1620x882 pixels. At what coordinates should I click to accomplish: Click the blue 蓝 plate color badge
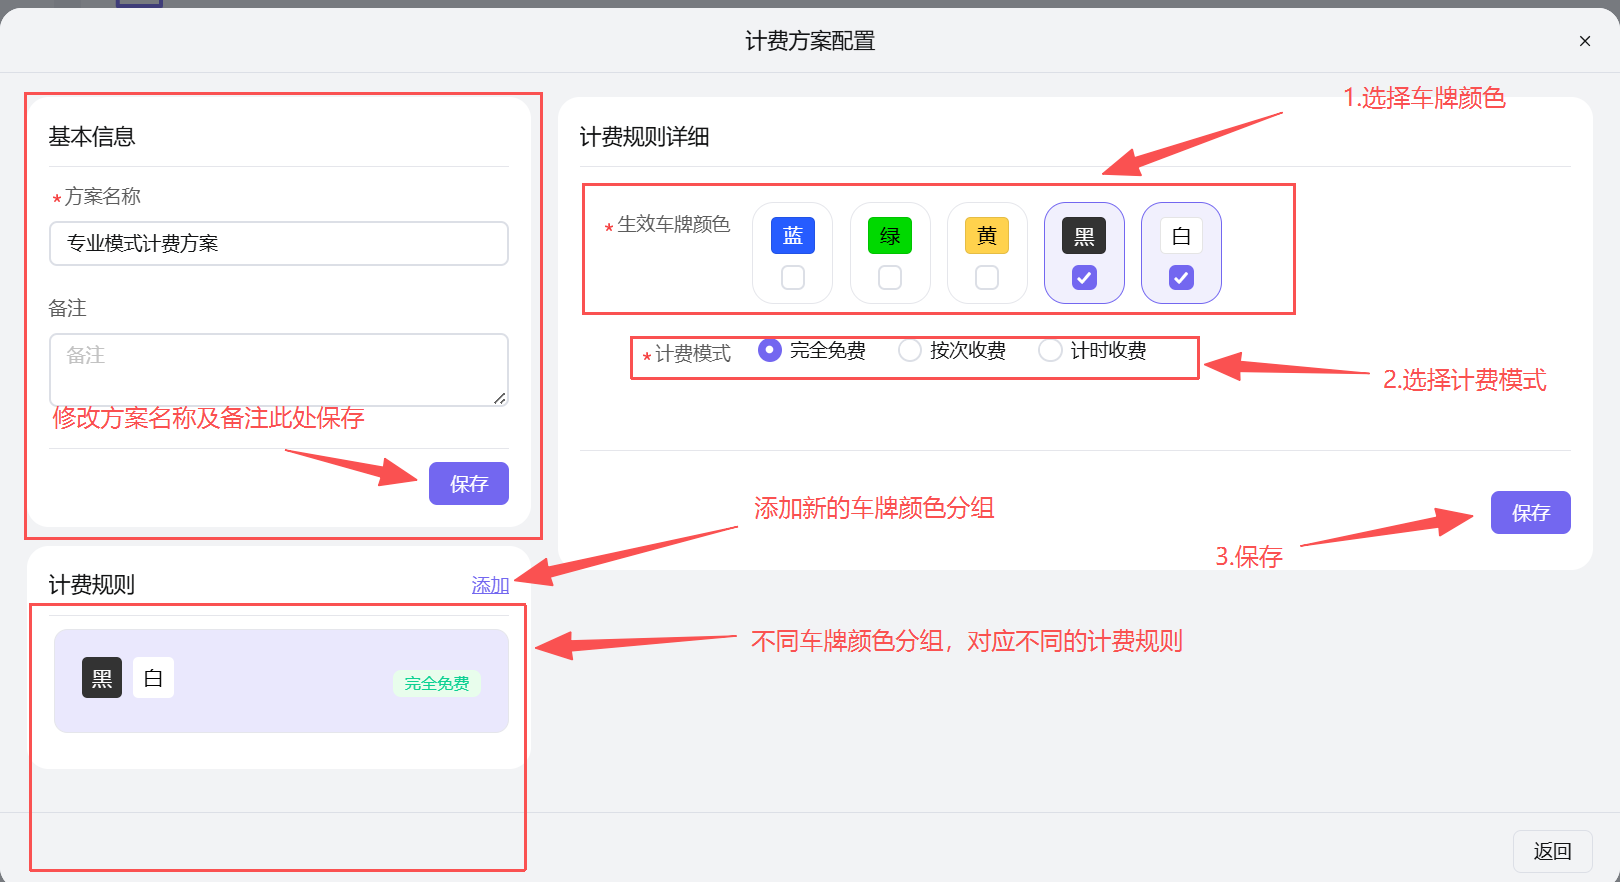[793, 236]
